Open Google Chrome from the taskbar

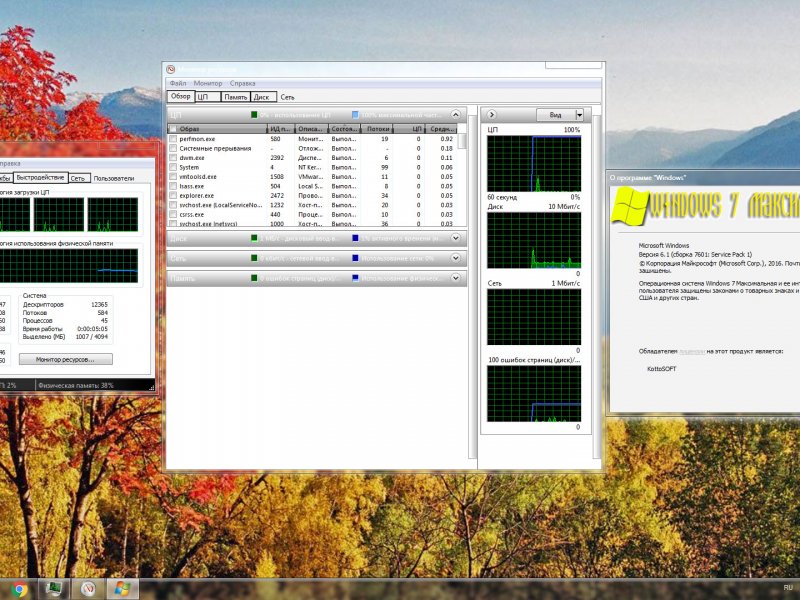tap(19, 589)
